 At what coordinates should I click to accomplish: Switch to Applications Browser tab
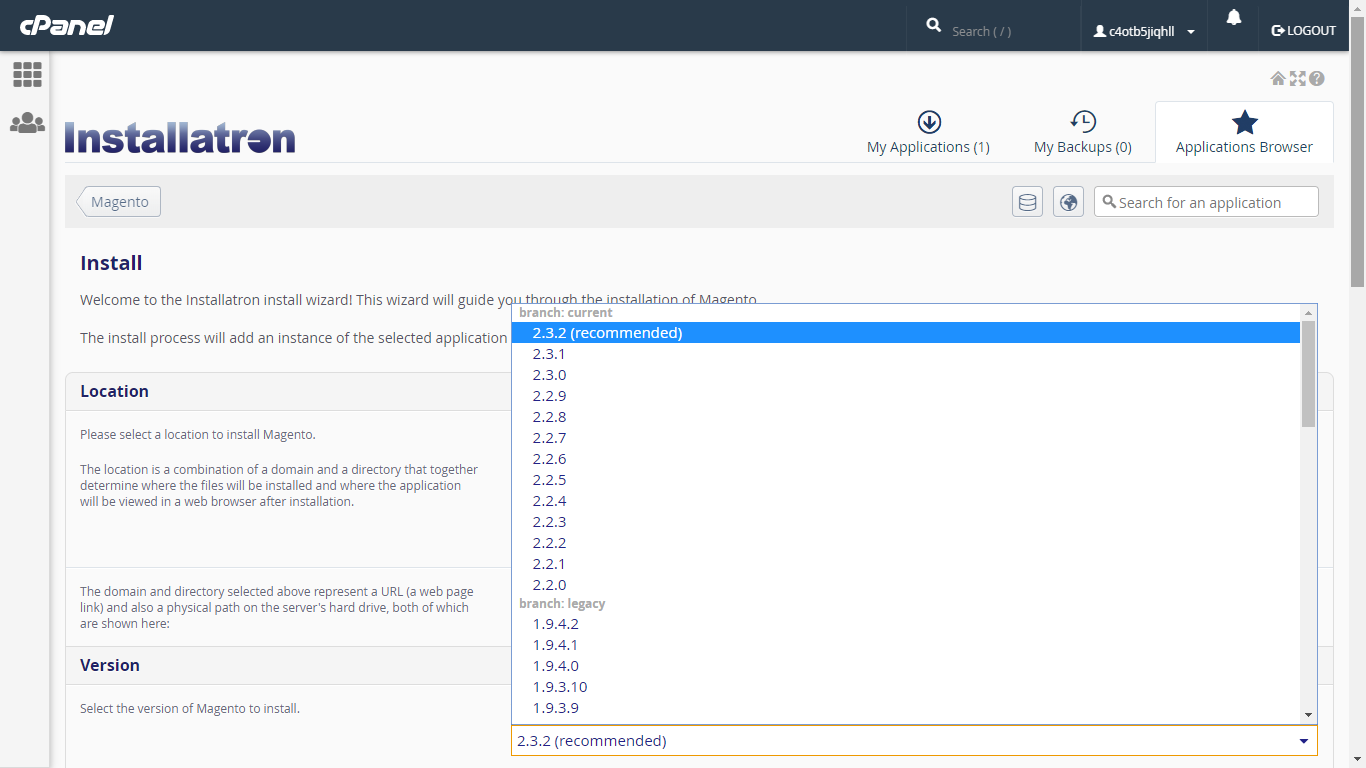tap(1244, 133)
